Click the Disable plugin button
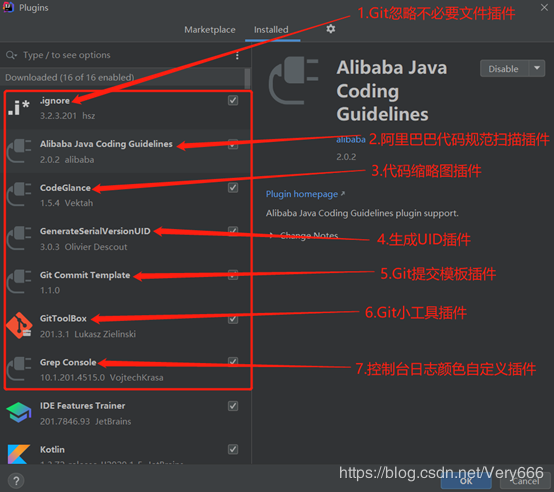The width and height of the screenshot is (554, 492). [504, 69]
